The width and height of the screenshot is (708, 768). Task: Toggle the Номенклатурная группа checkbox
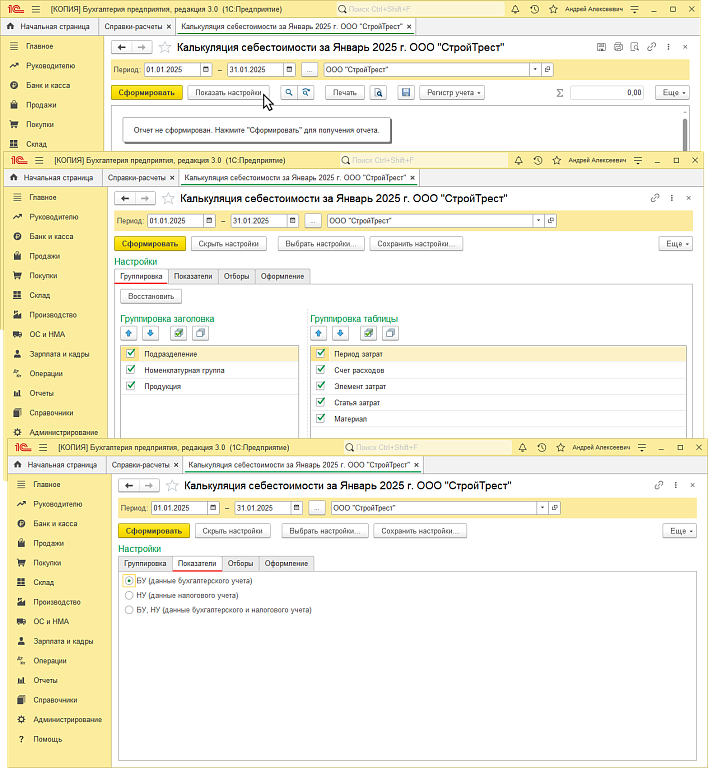click(131, 369)
